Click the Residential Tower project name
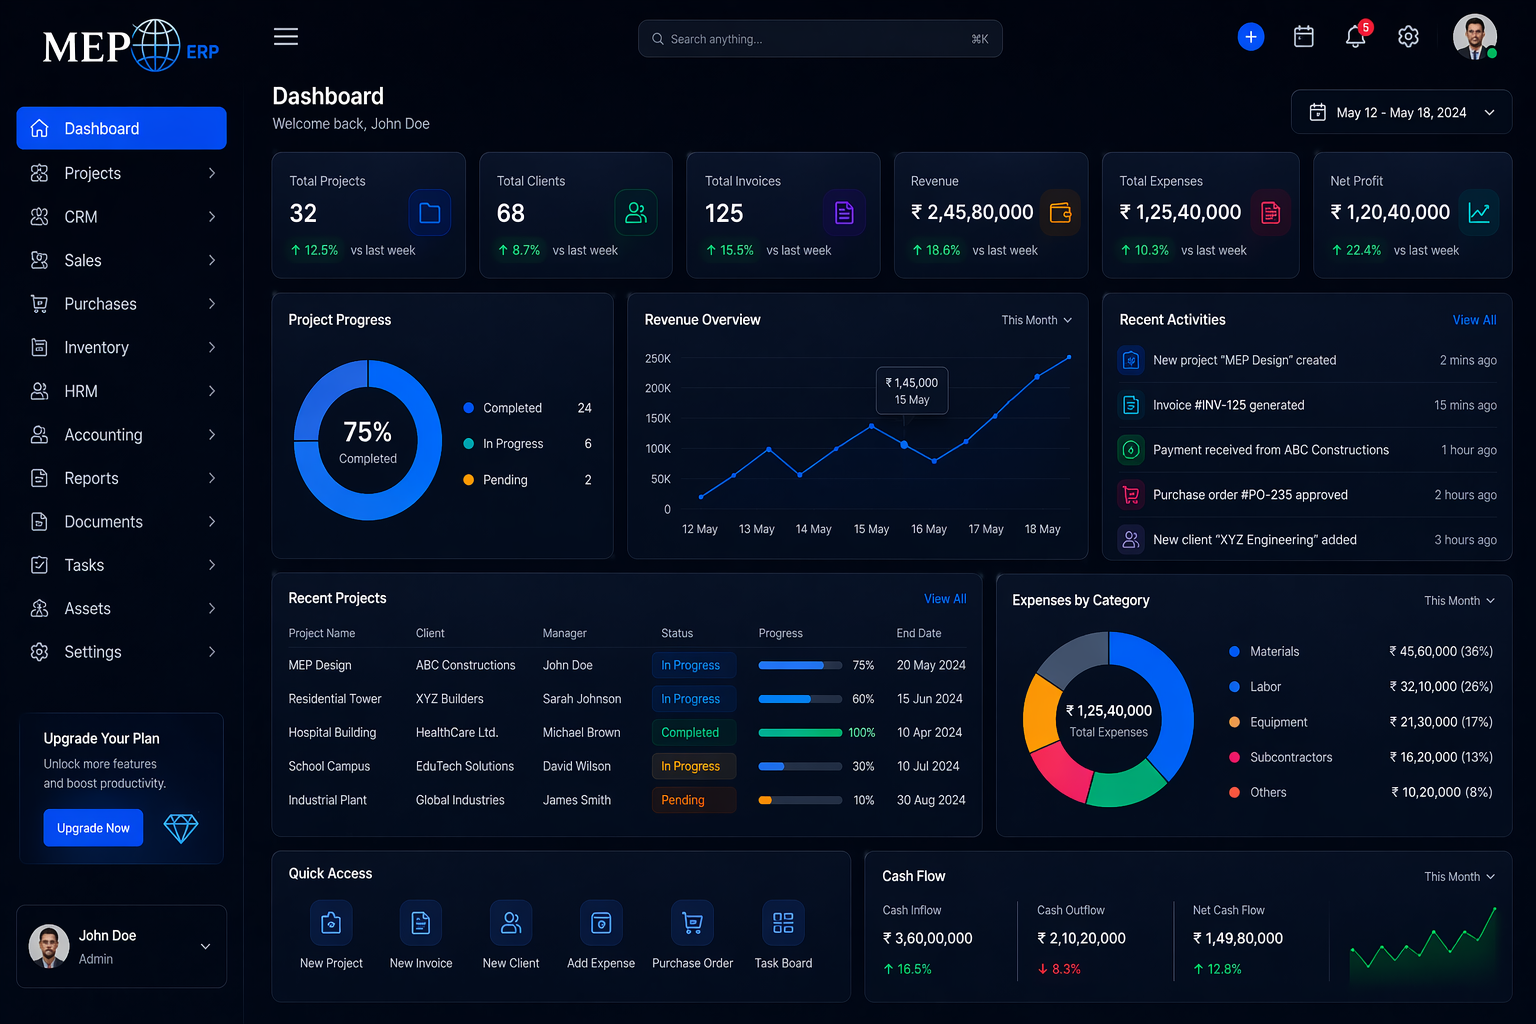Image resolution: width=1536 pixels, height=1024 pixels. (x=335, y=699)
